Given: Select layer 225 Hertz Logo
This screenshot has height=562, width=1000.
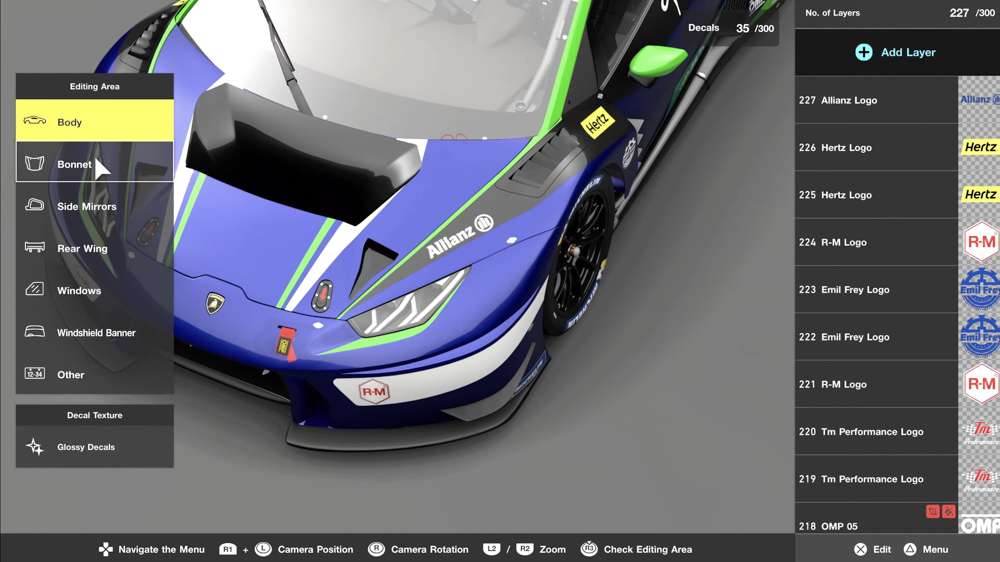Looking at the screenshot, I should coord(876,195).
